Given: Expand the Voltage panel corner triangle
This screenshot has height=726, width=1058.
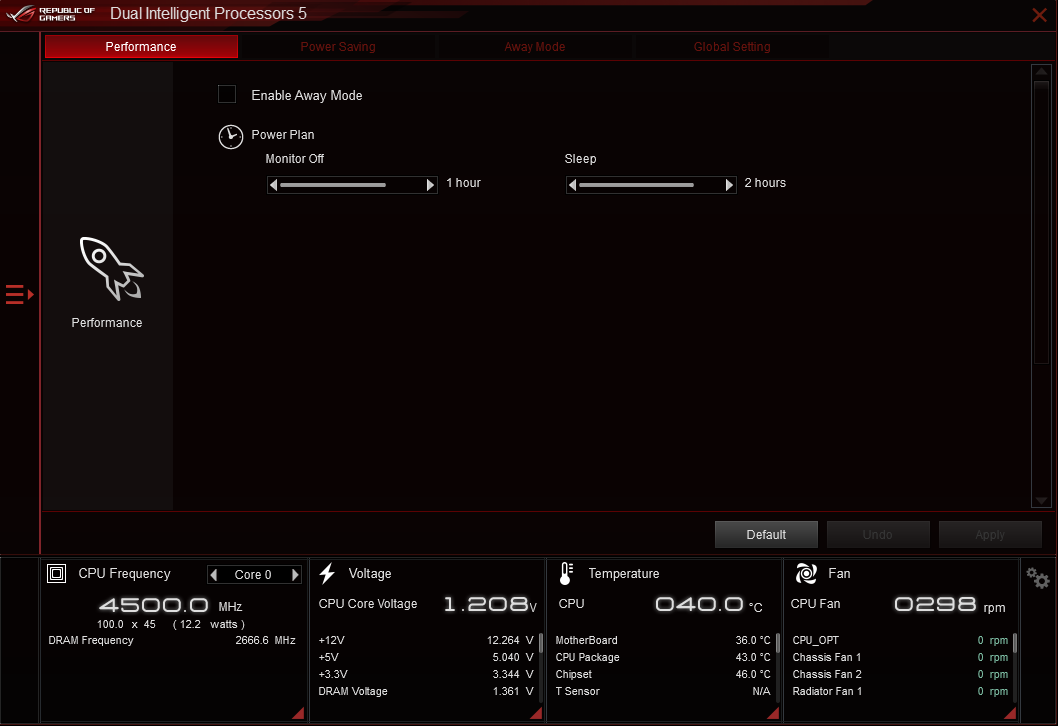Looking at the screenshot, I should click(x=535, y=712).
